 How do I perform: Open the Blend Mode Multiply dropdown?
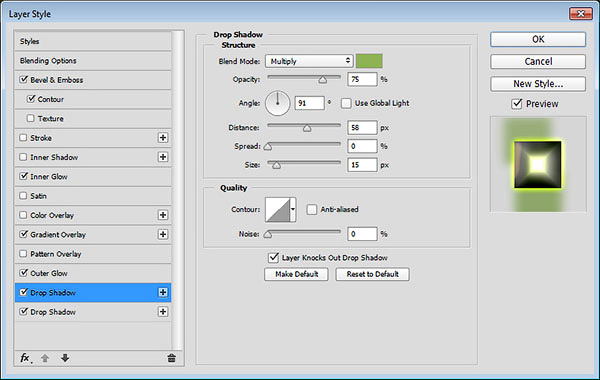click(x=309, y=61)
